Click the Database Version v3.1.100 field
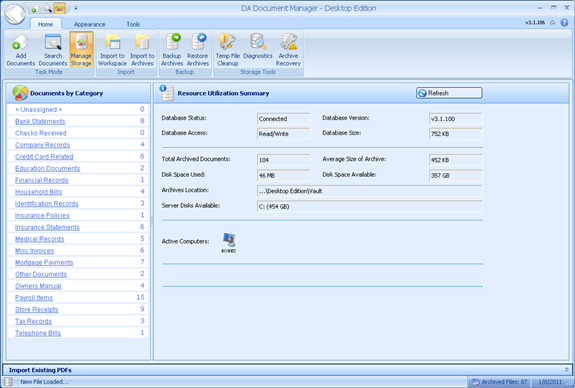Viewport: 575px width, 388px height. (x=455, y=119)
